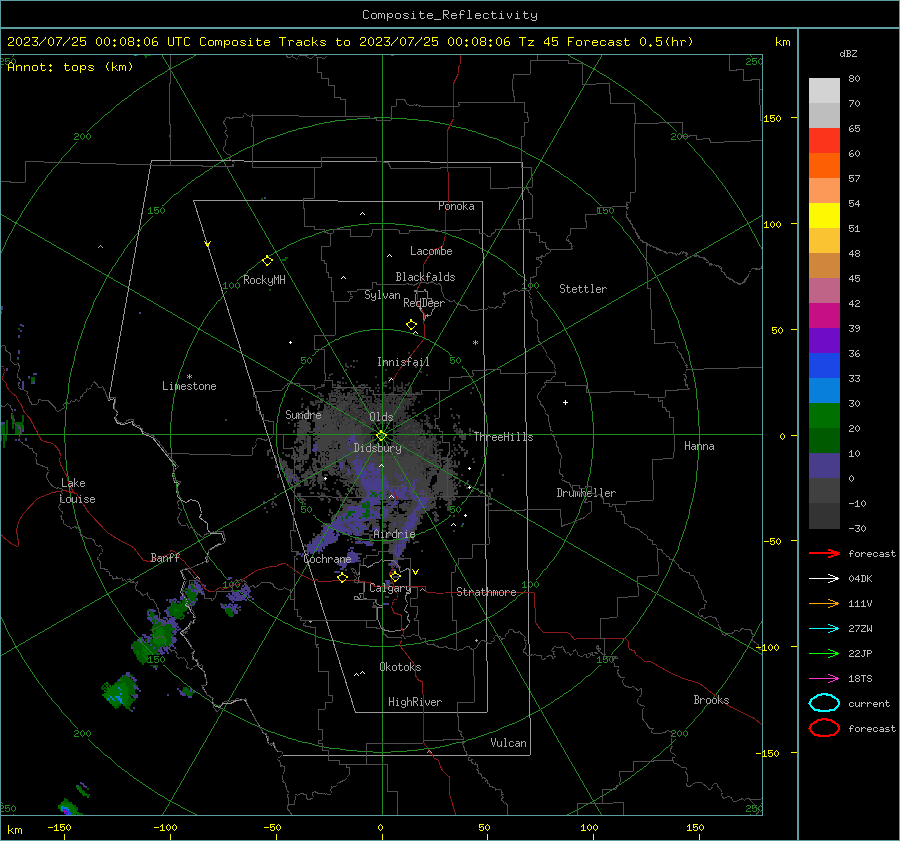Select the light grey 70–80 dBZ swatch
Screen dimensions: 900x841
[x=824, y=91]
